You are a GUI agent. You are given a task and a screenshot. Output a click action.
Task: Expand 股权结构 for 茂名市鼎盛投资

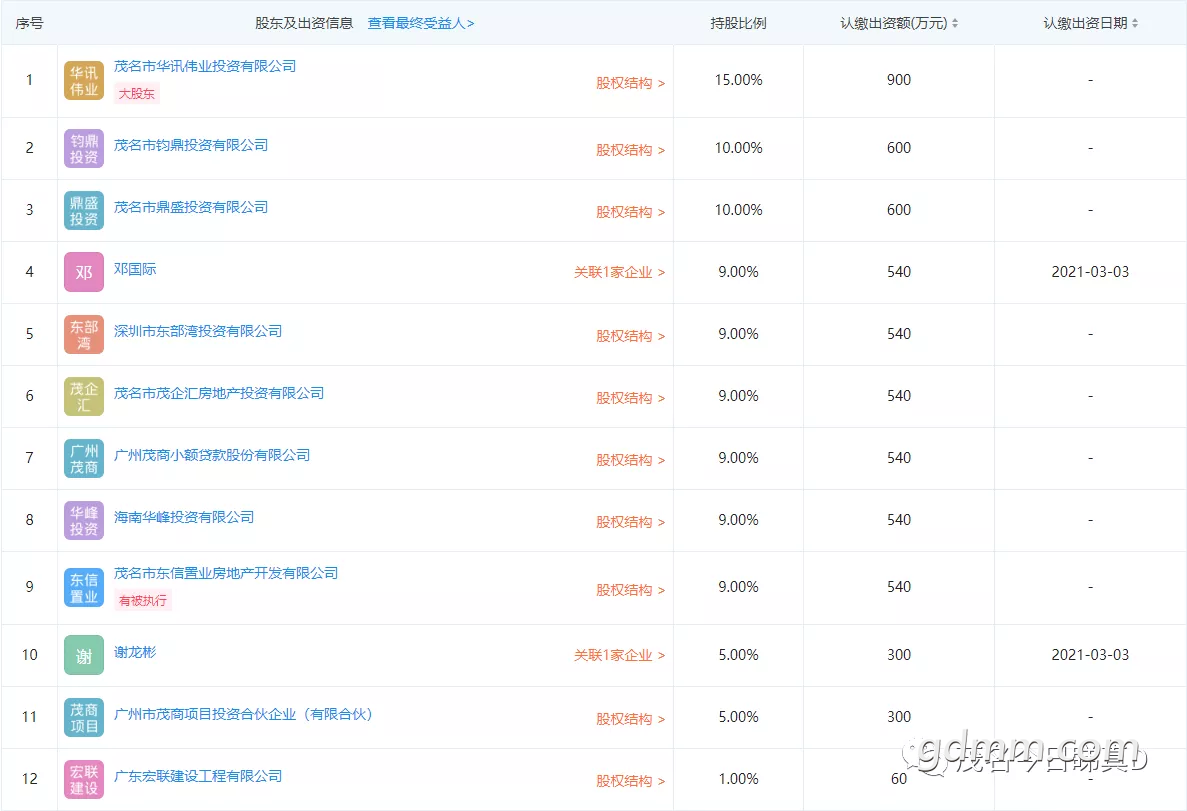(630, 212)
